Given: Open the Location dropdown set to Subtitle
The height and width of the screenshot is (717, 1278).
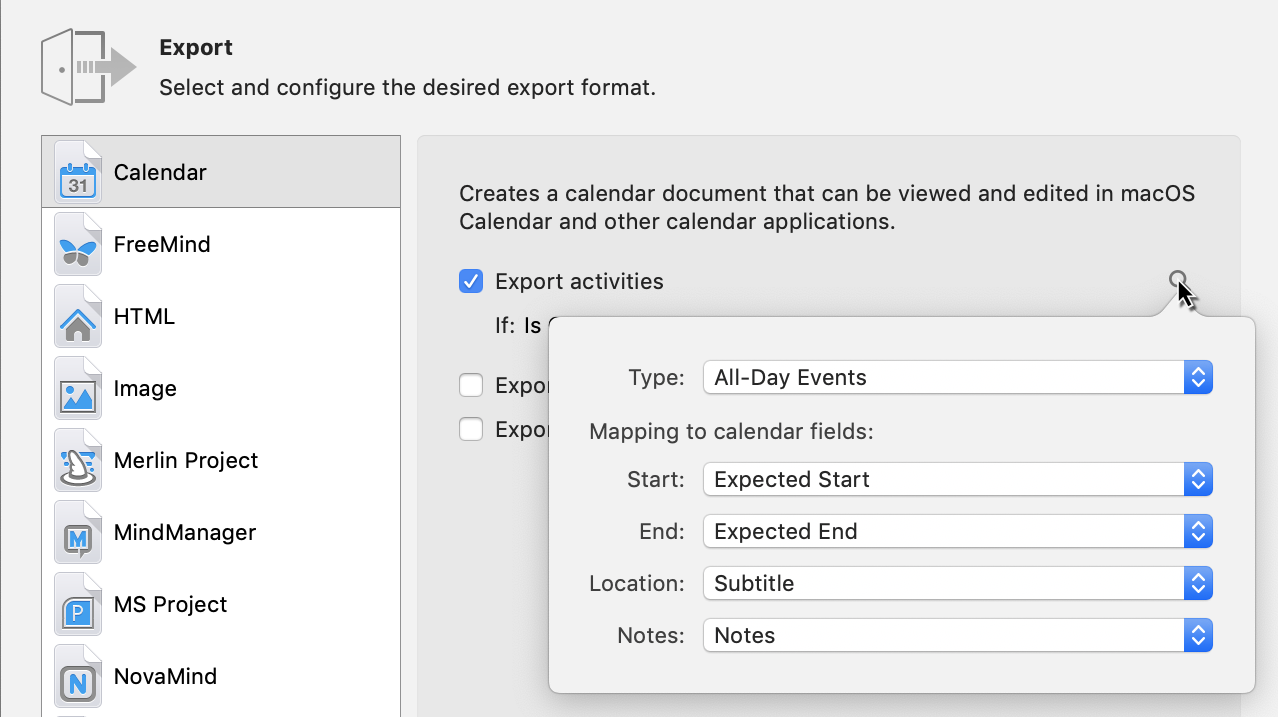Looking at the screenshot, I should click(1197, 583).
